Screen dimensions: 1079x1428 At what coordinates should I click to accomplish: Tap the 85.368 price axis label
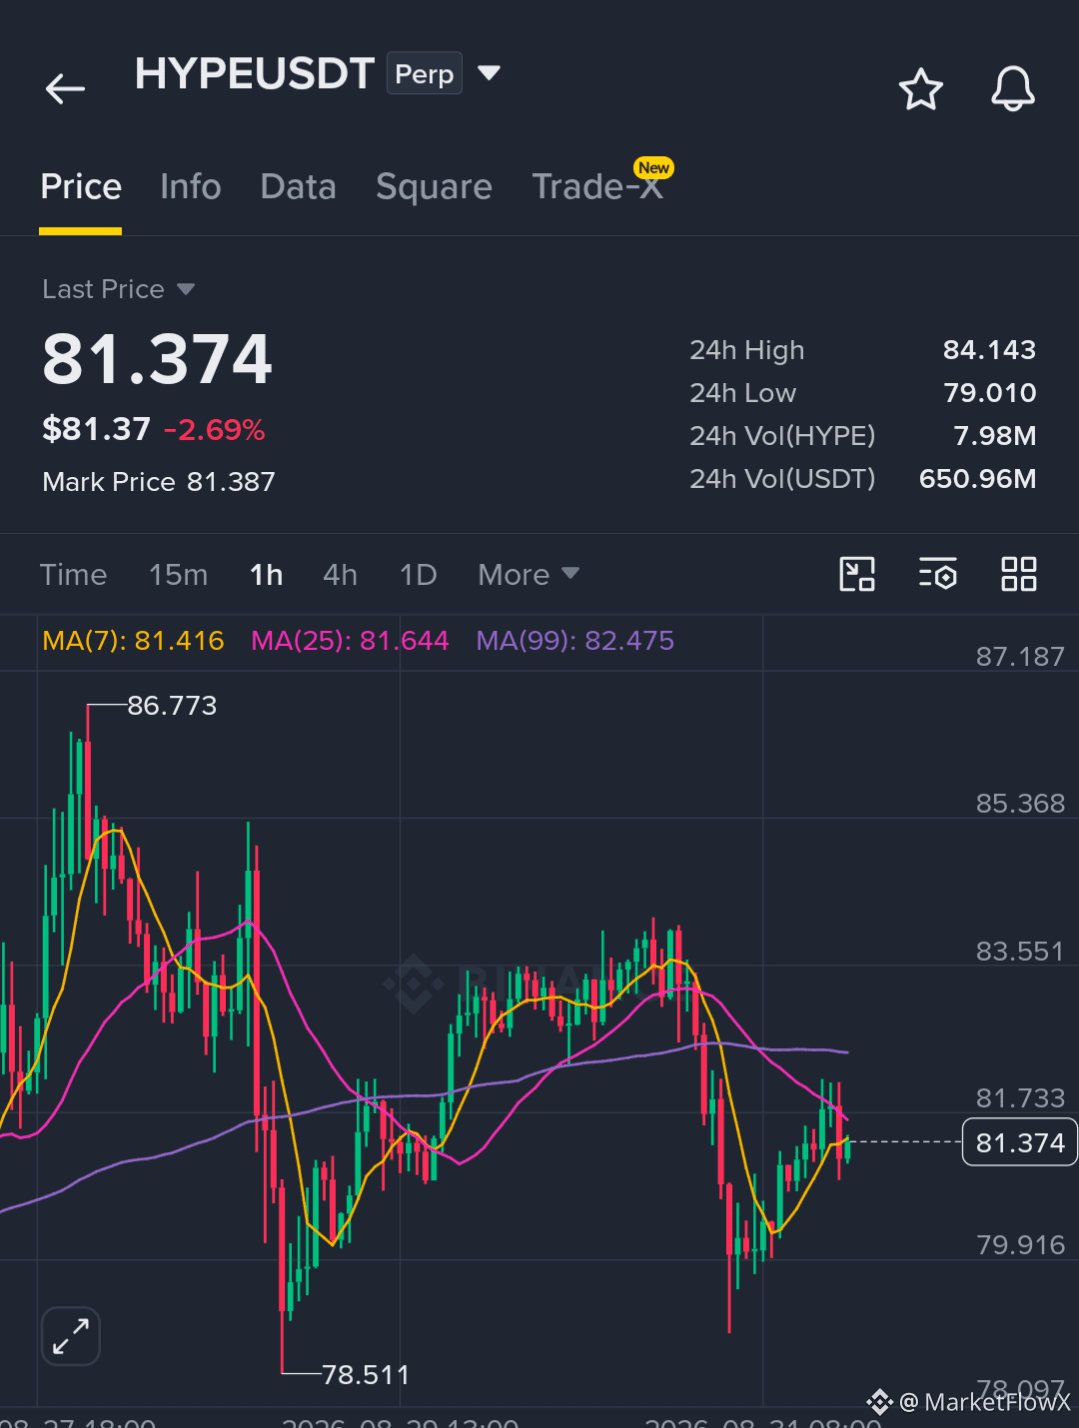[x=1020, y=804]
